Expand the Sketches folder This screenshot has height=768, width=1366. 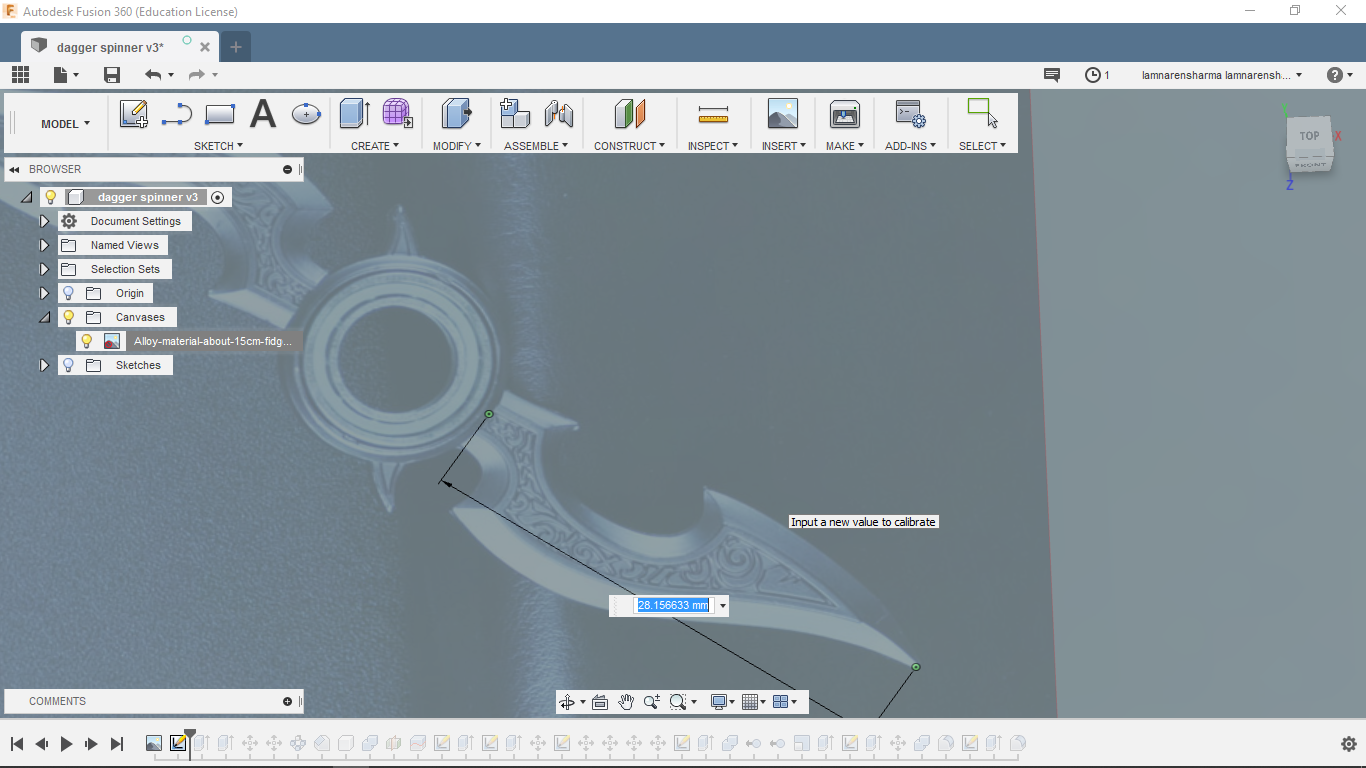(44, 365)
